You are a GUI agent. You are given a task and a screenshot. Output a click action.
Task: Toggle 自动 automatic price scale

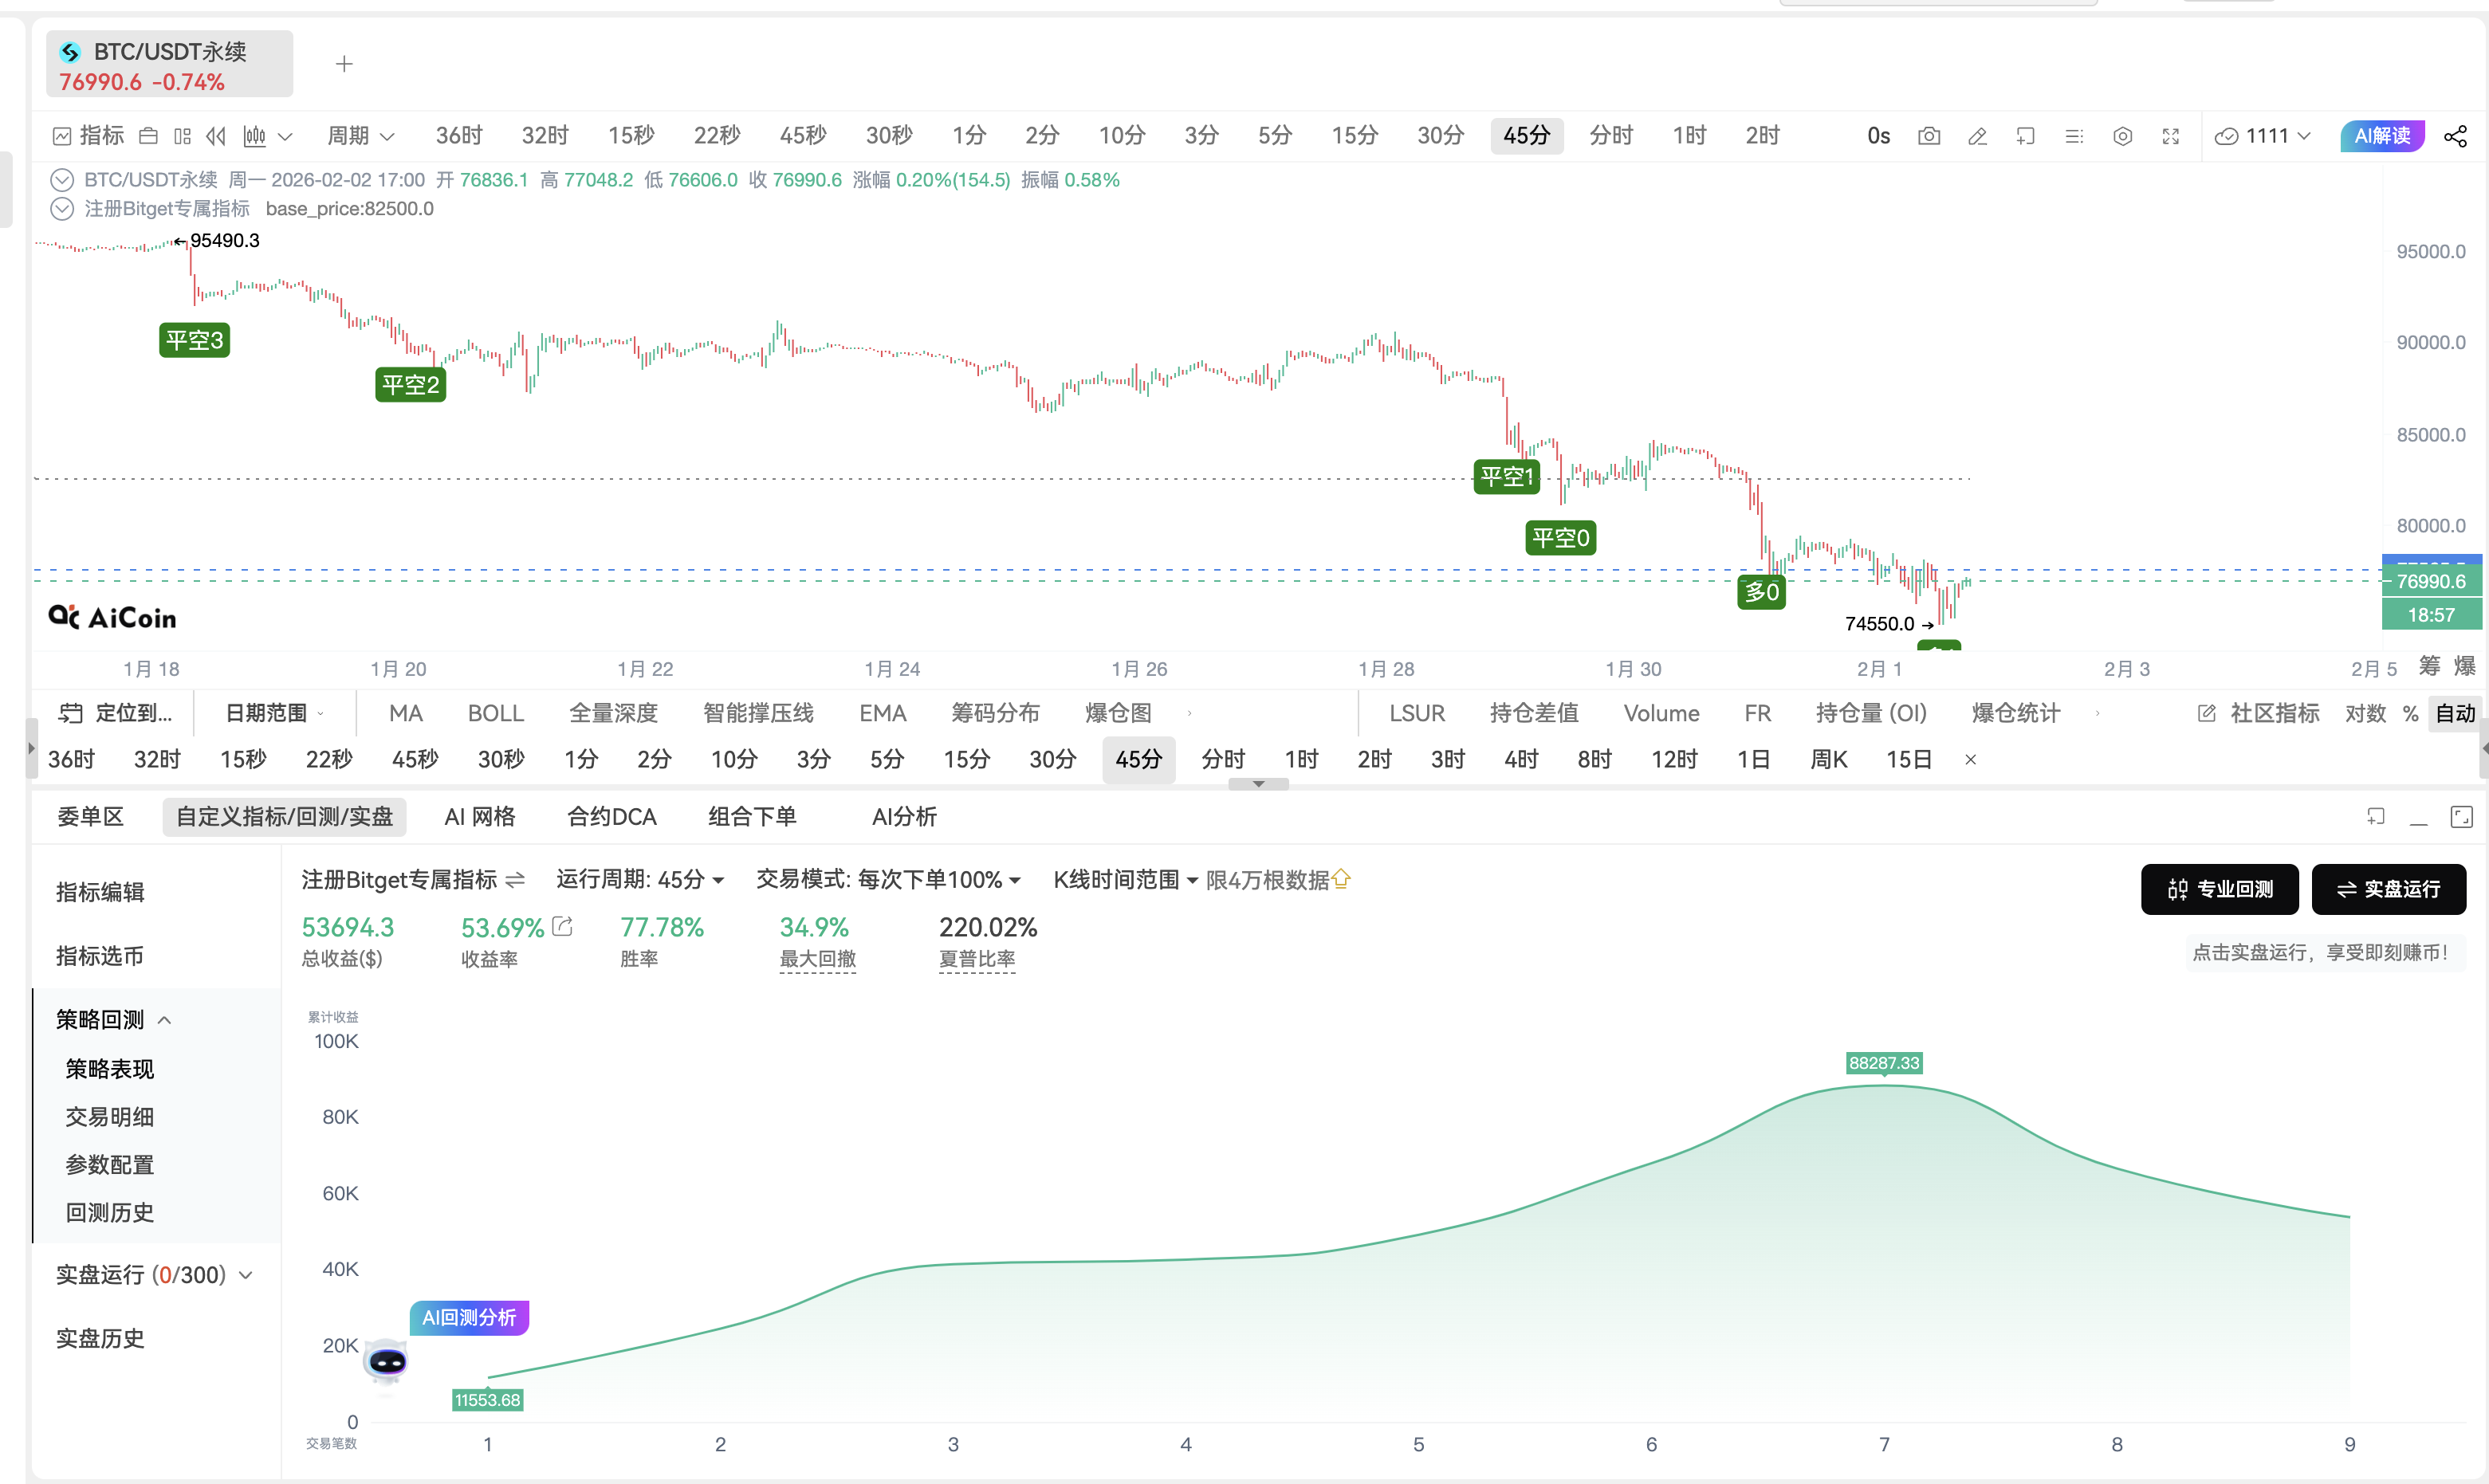(2456, 712)
